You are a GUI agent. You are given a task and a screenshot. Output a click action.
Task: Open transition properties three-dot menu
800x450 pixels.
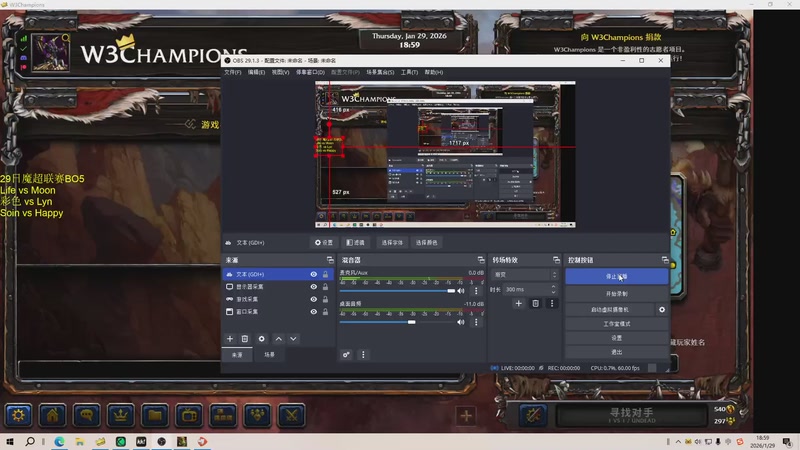552,304
